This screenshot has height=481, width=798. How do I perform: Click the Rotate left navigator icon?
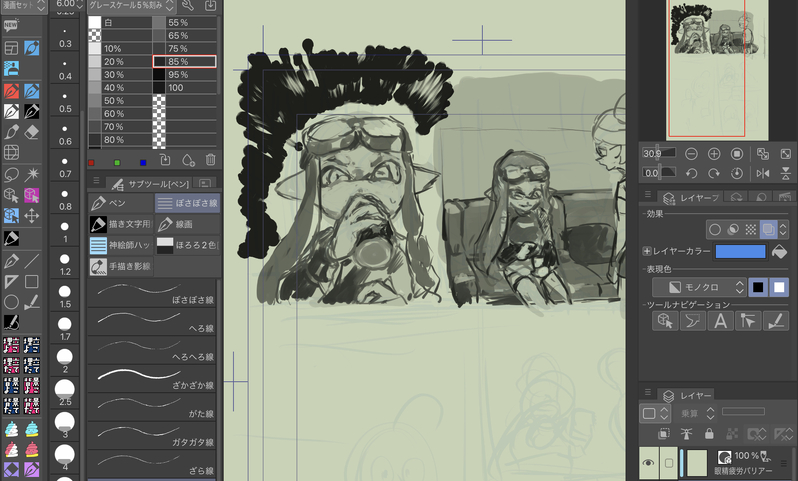pos(691,174)
